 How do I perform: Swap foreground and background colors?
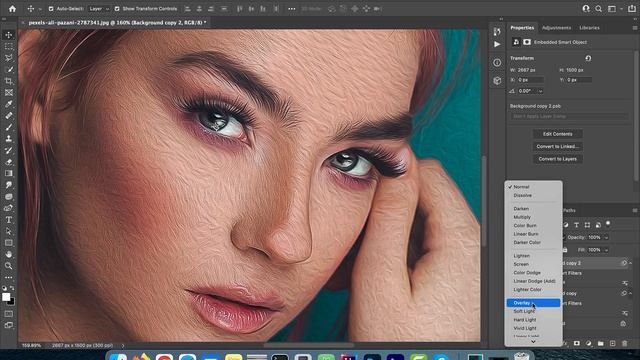[12, 288]
